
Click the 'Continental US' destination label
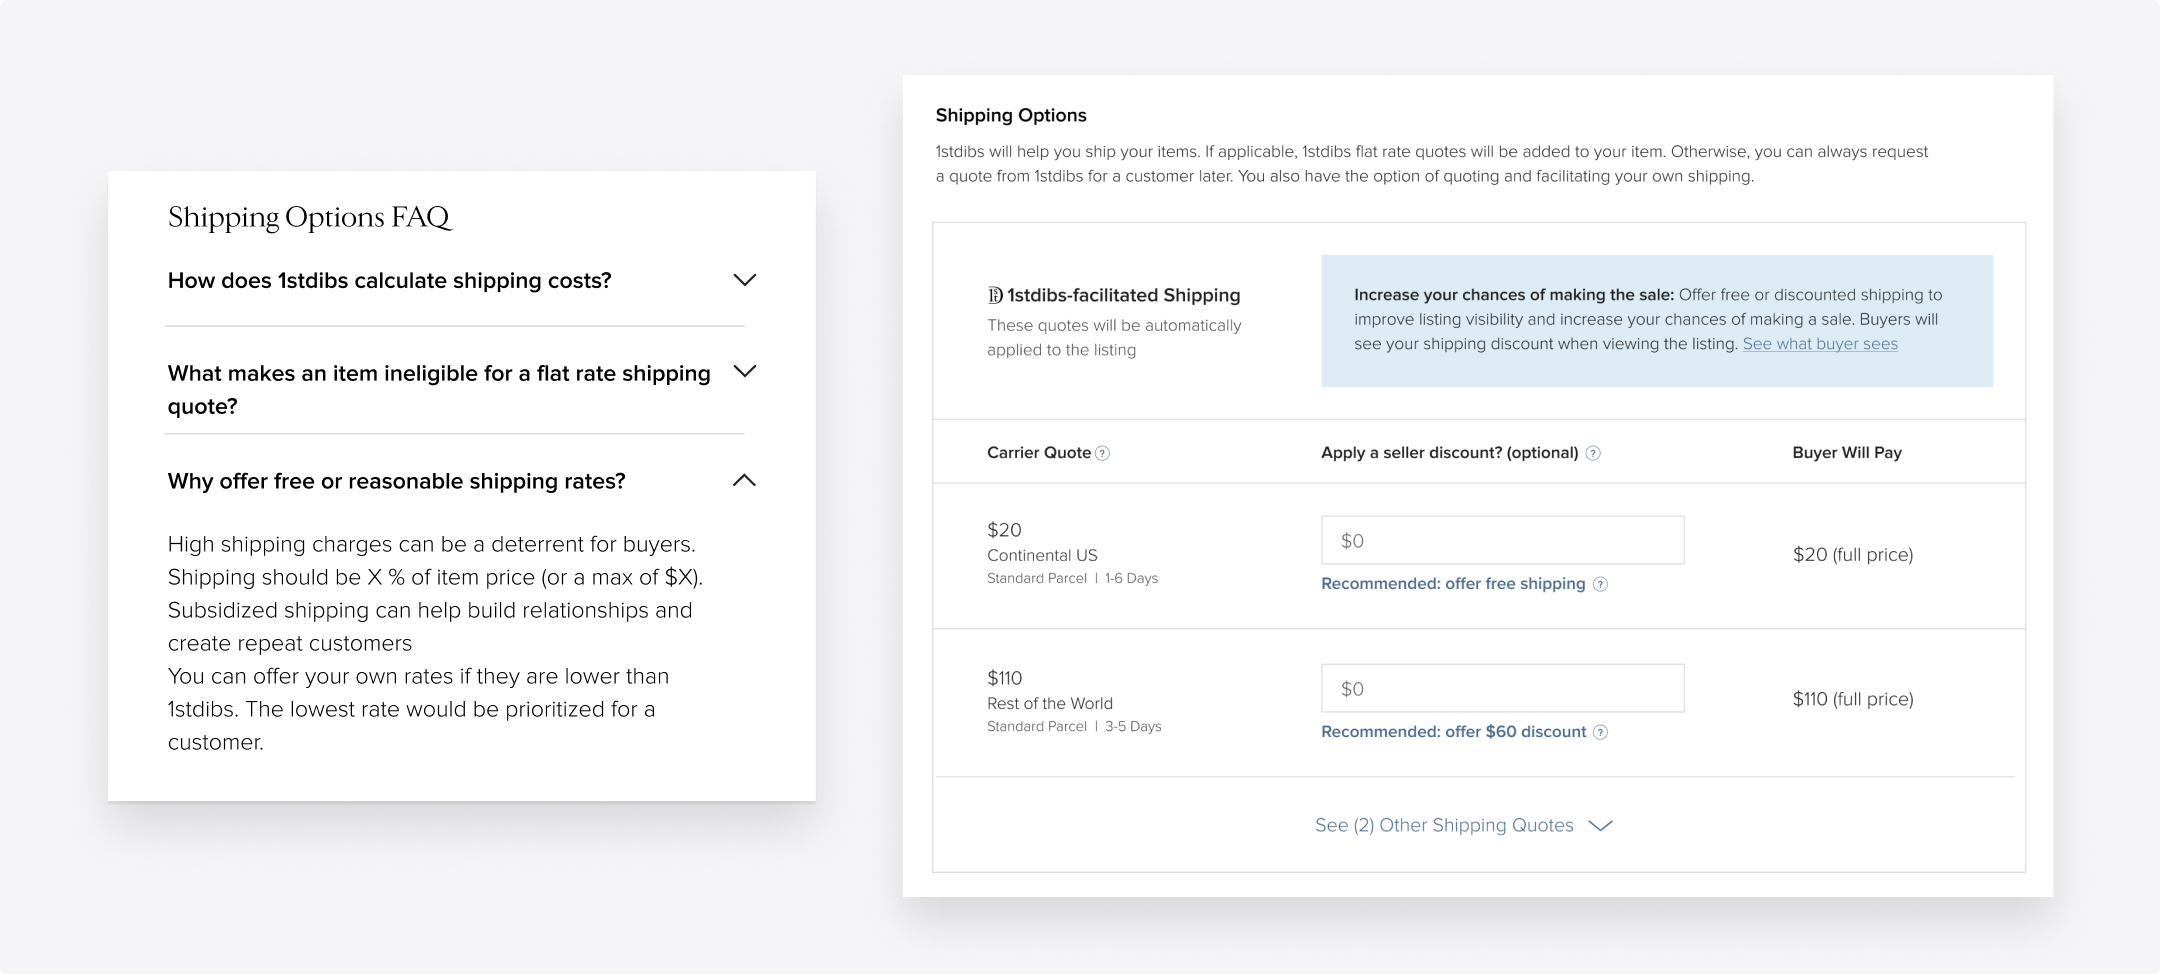click(x=1042, y=555)
